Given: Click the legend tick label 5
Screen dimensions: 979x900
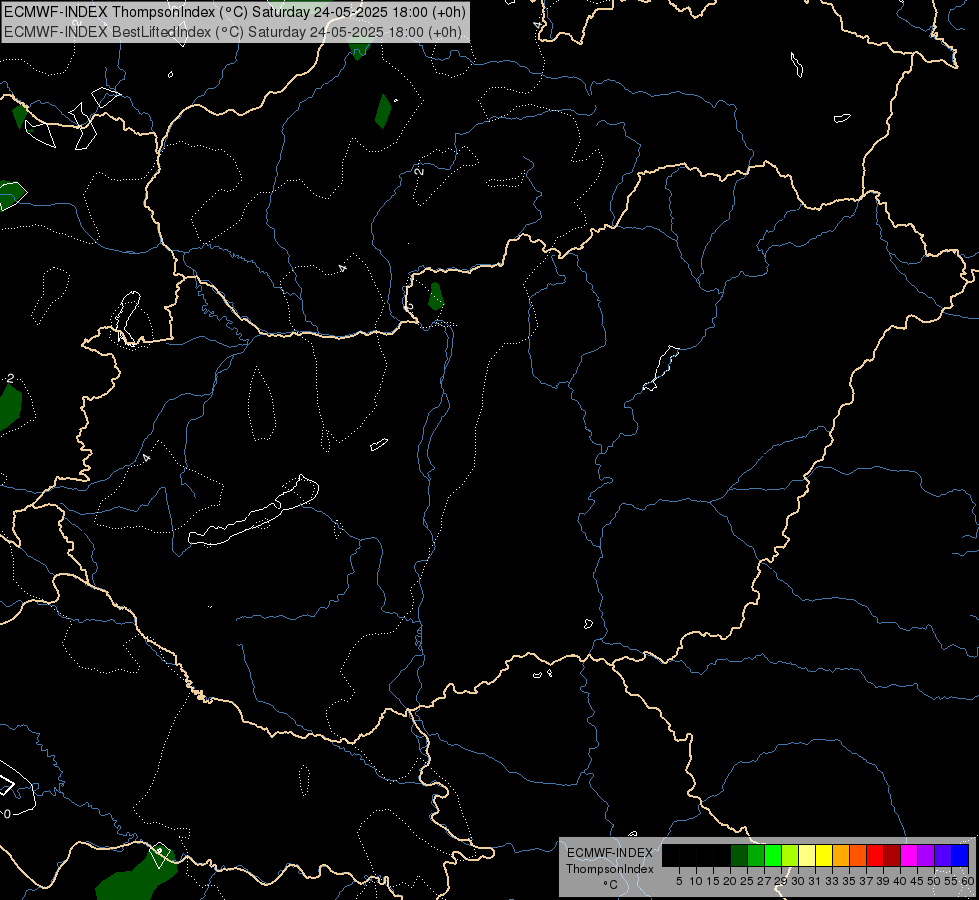Looking at the screenshot, I should pyautogui.click(x=679, y=881).
